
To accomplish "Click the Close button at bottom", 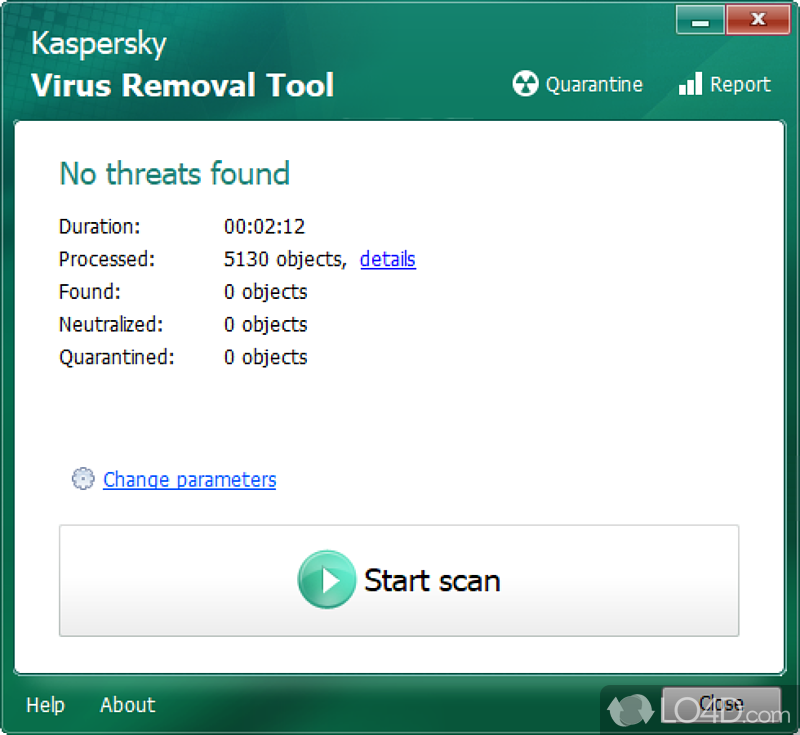I will (721, 704).
